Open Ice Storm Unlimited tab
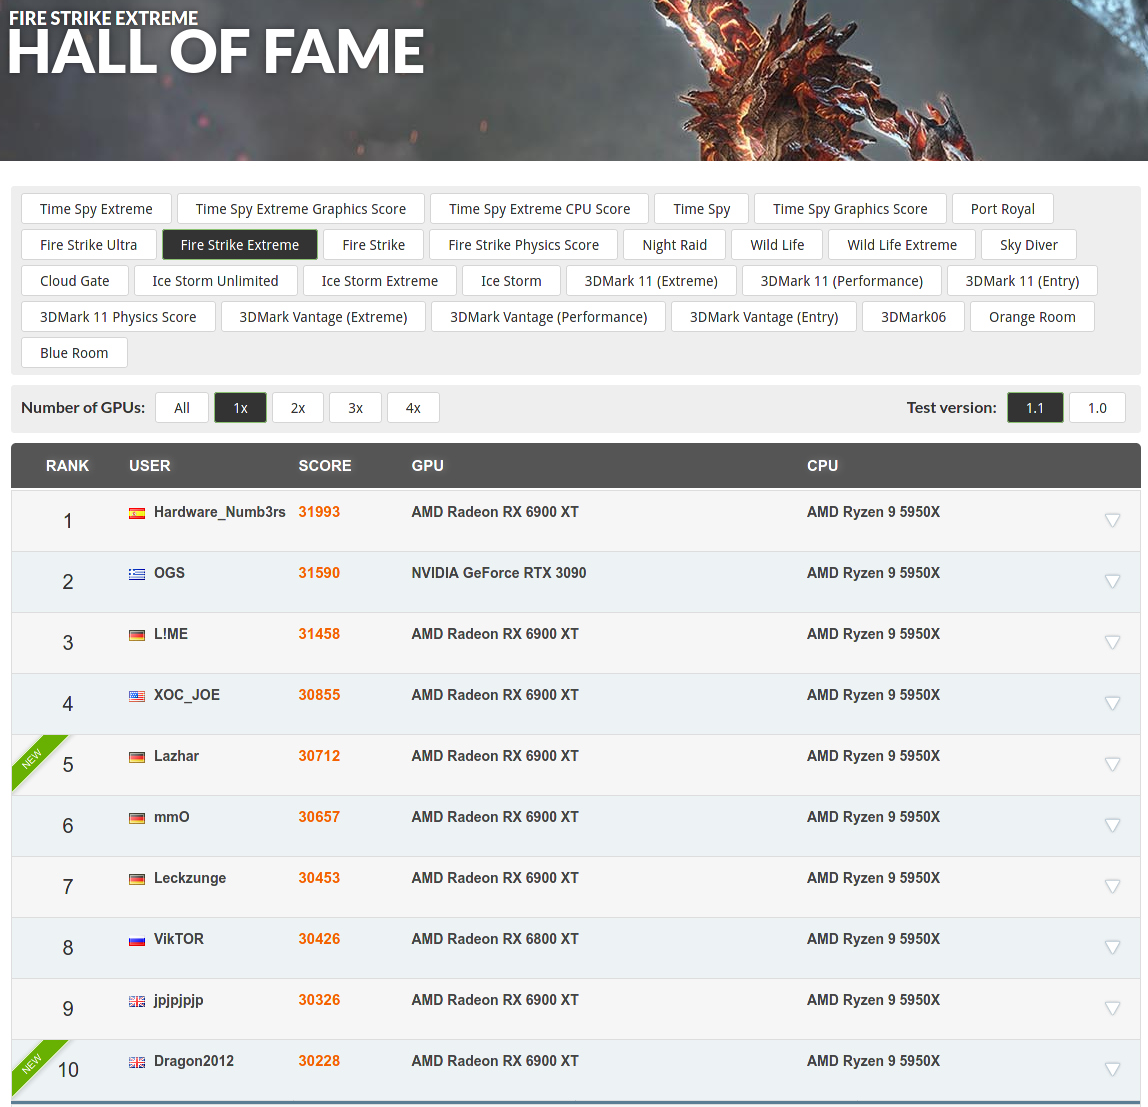This screenshot has width=1148, height=1107. (215, 280)
